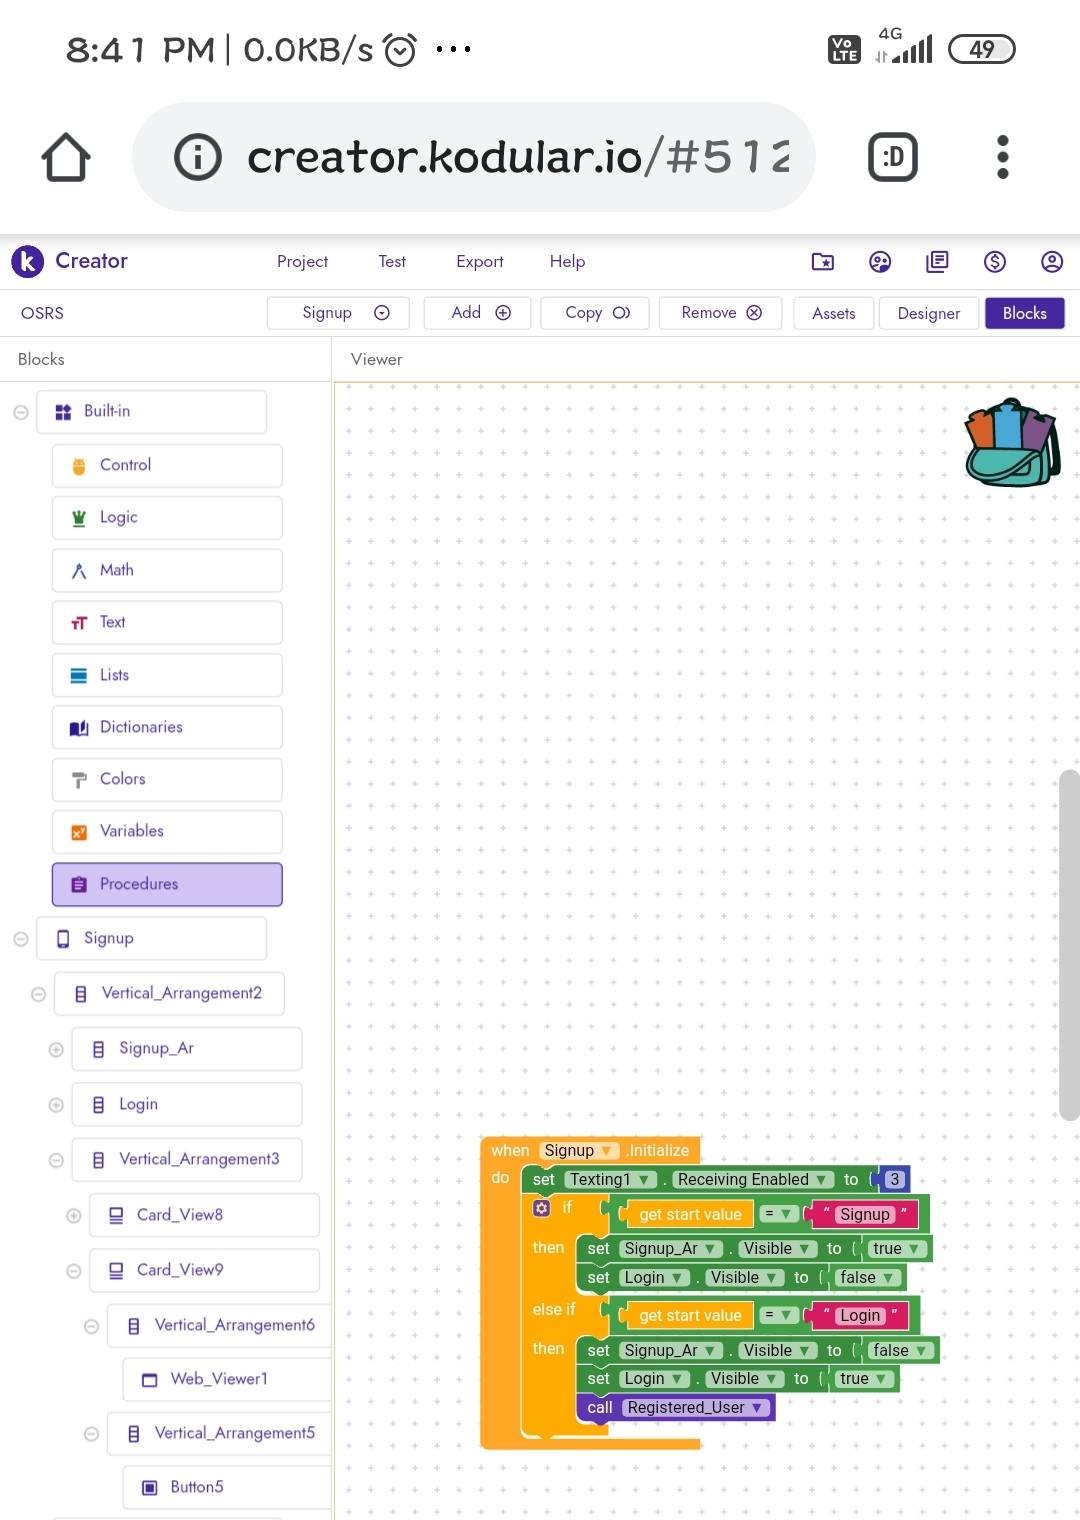Open the user account icon
Image resolution: width=1080 pixels, height=1520 pixels.
tap(1051, 261)
